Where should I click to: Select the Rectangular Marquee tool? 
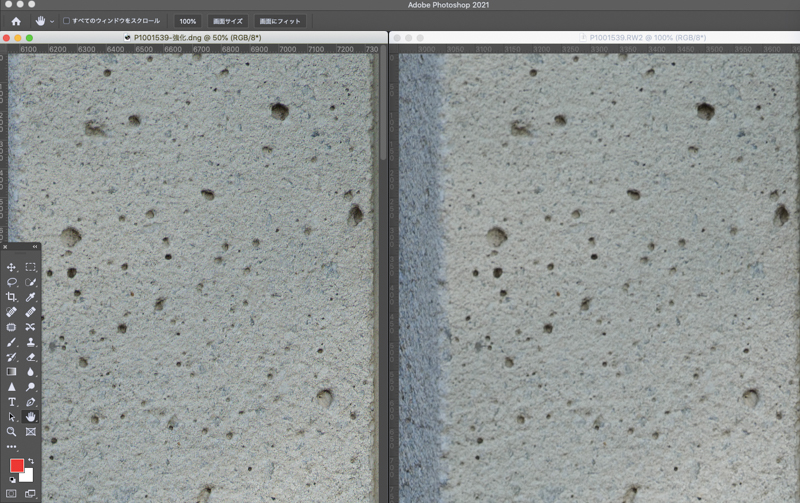pos(31,267)
